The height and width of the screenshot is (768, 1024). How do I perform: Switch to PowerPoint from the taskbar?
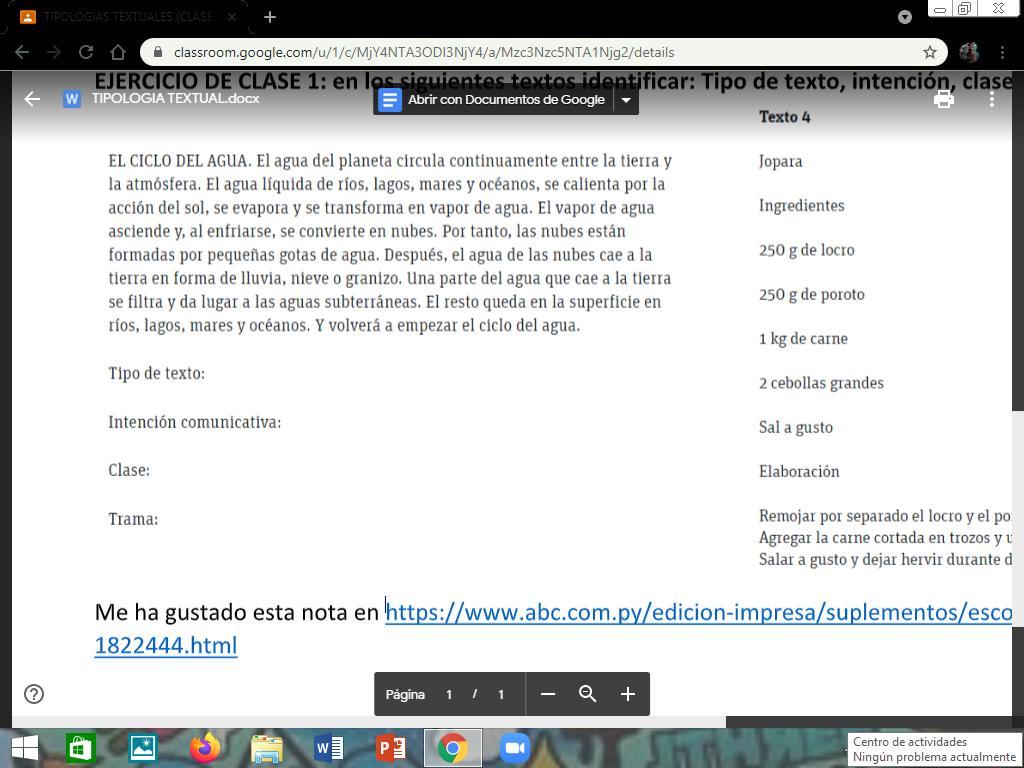click(391, 748)
